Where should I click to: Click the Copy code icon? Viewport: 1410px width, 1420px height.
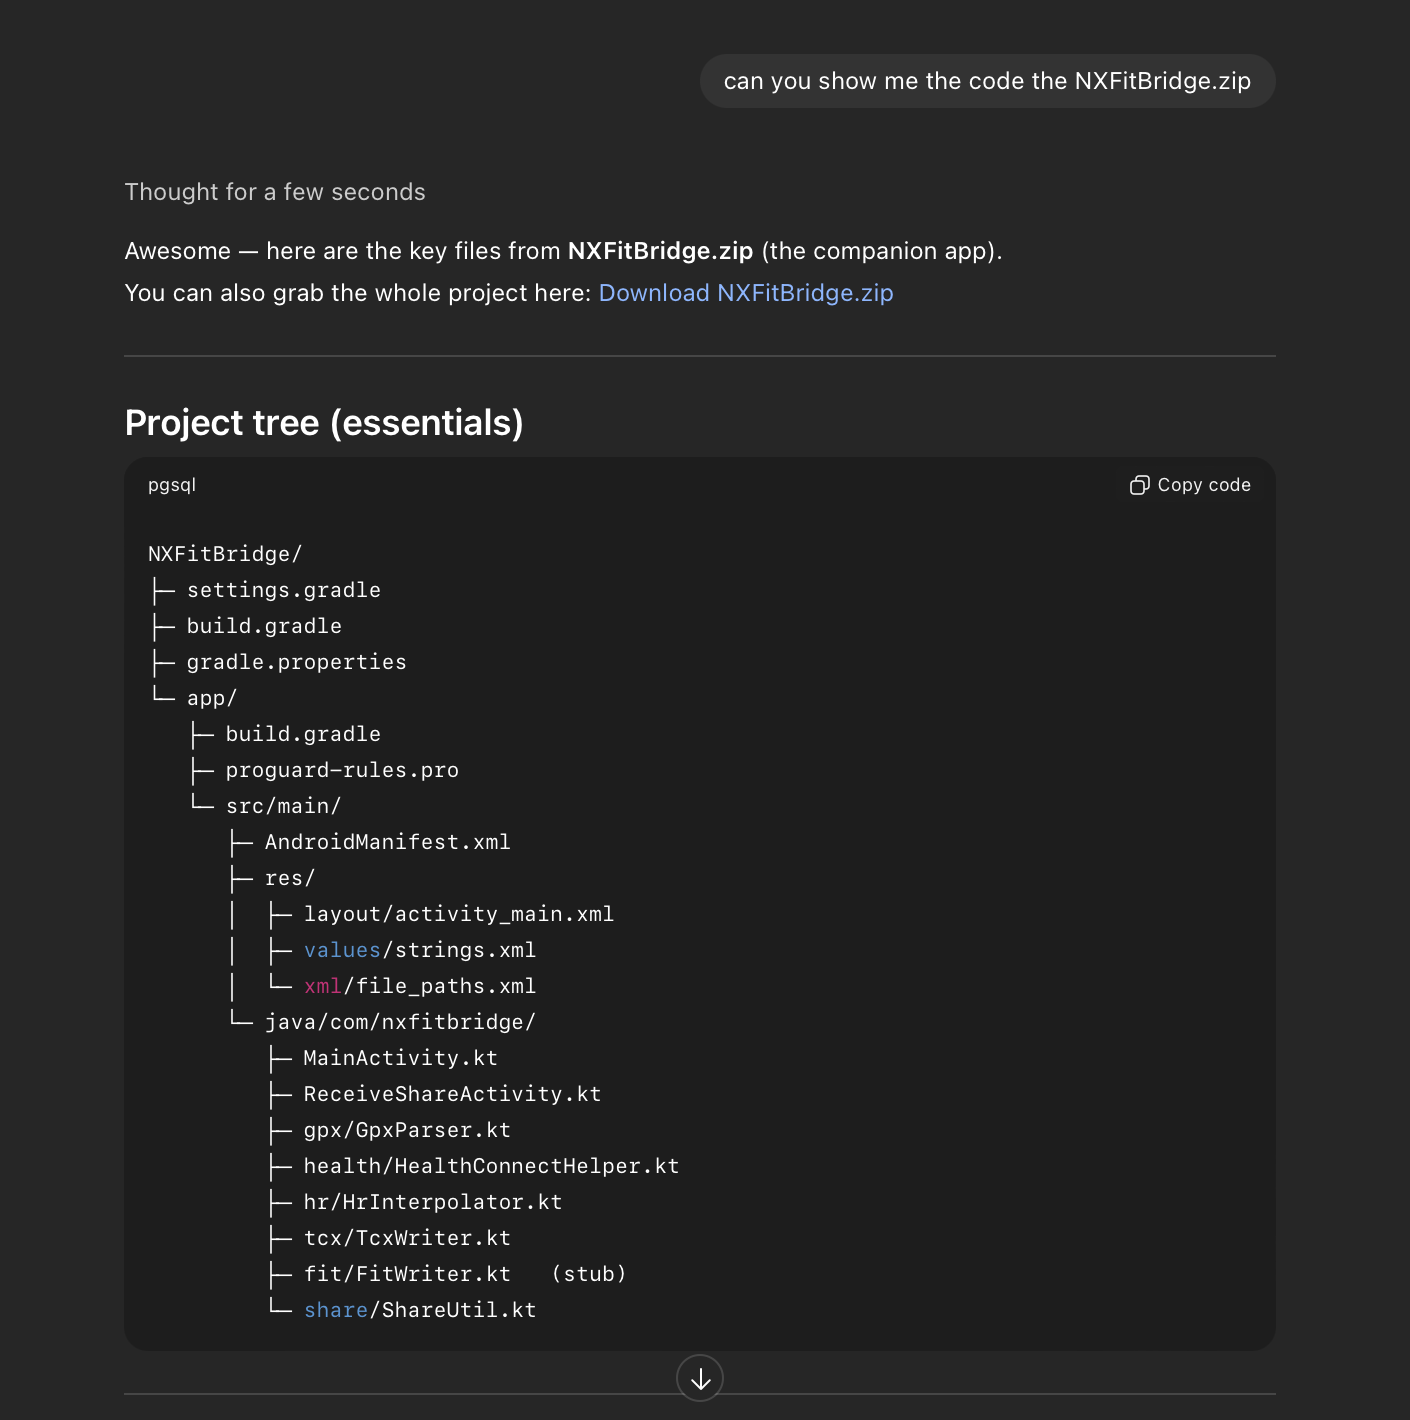1139,485
